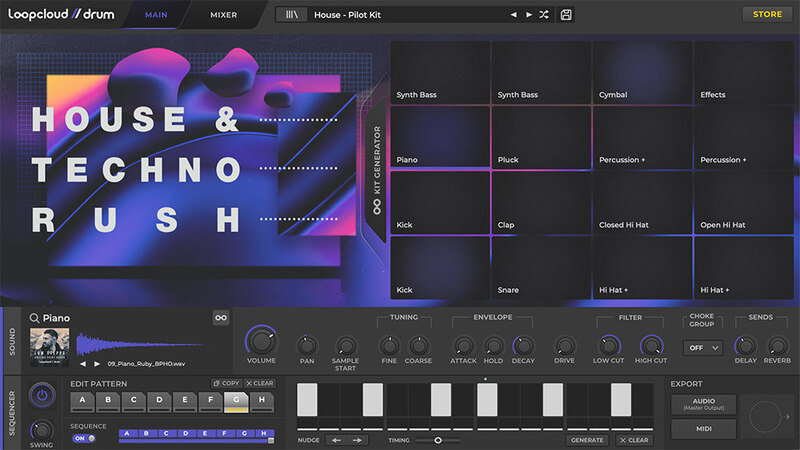Viewport: 800px width, 450px height.
Task: Click the Timing slider handle
Action: tap(438, 440)
